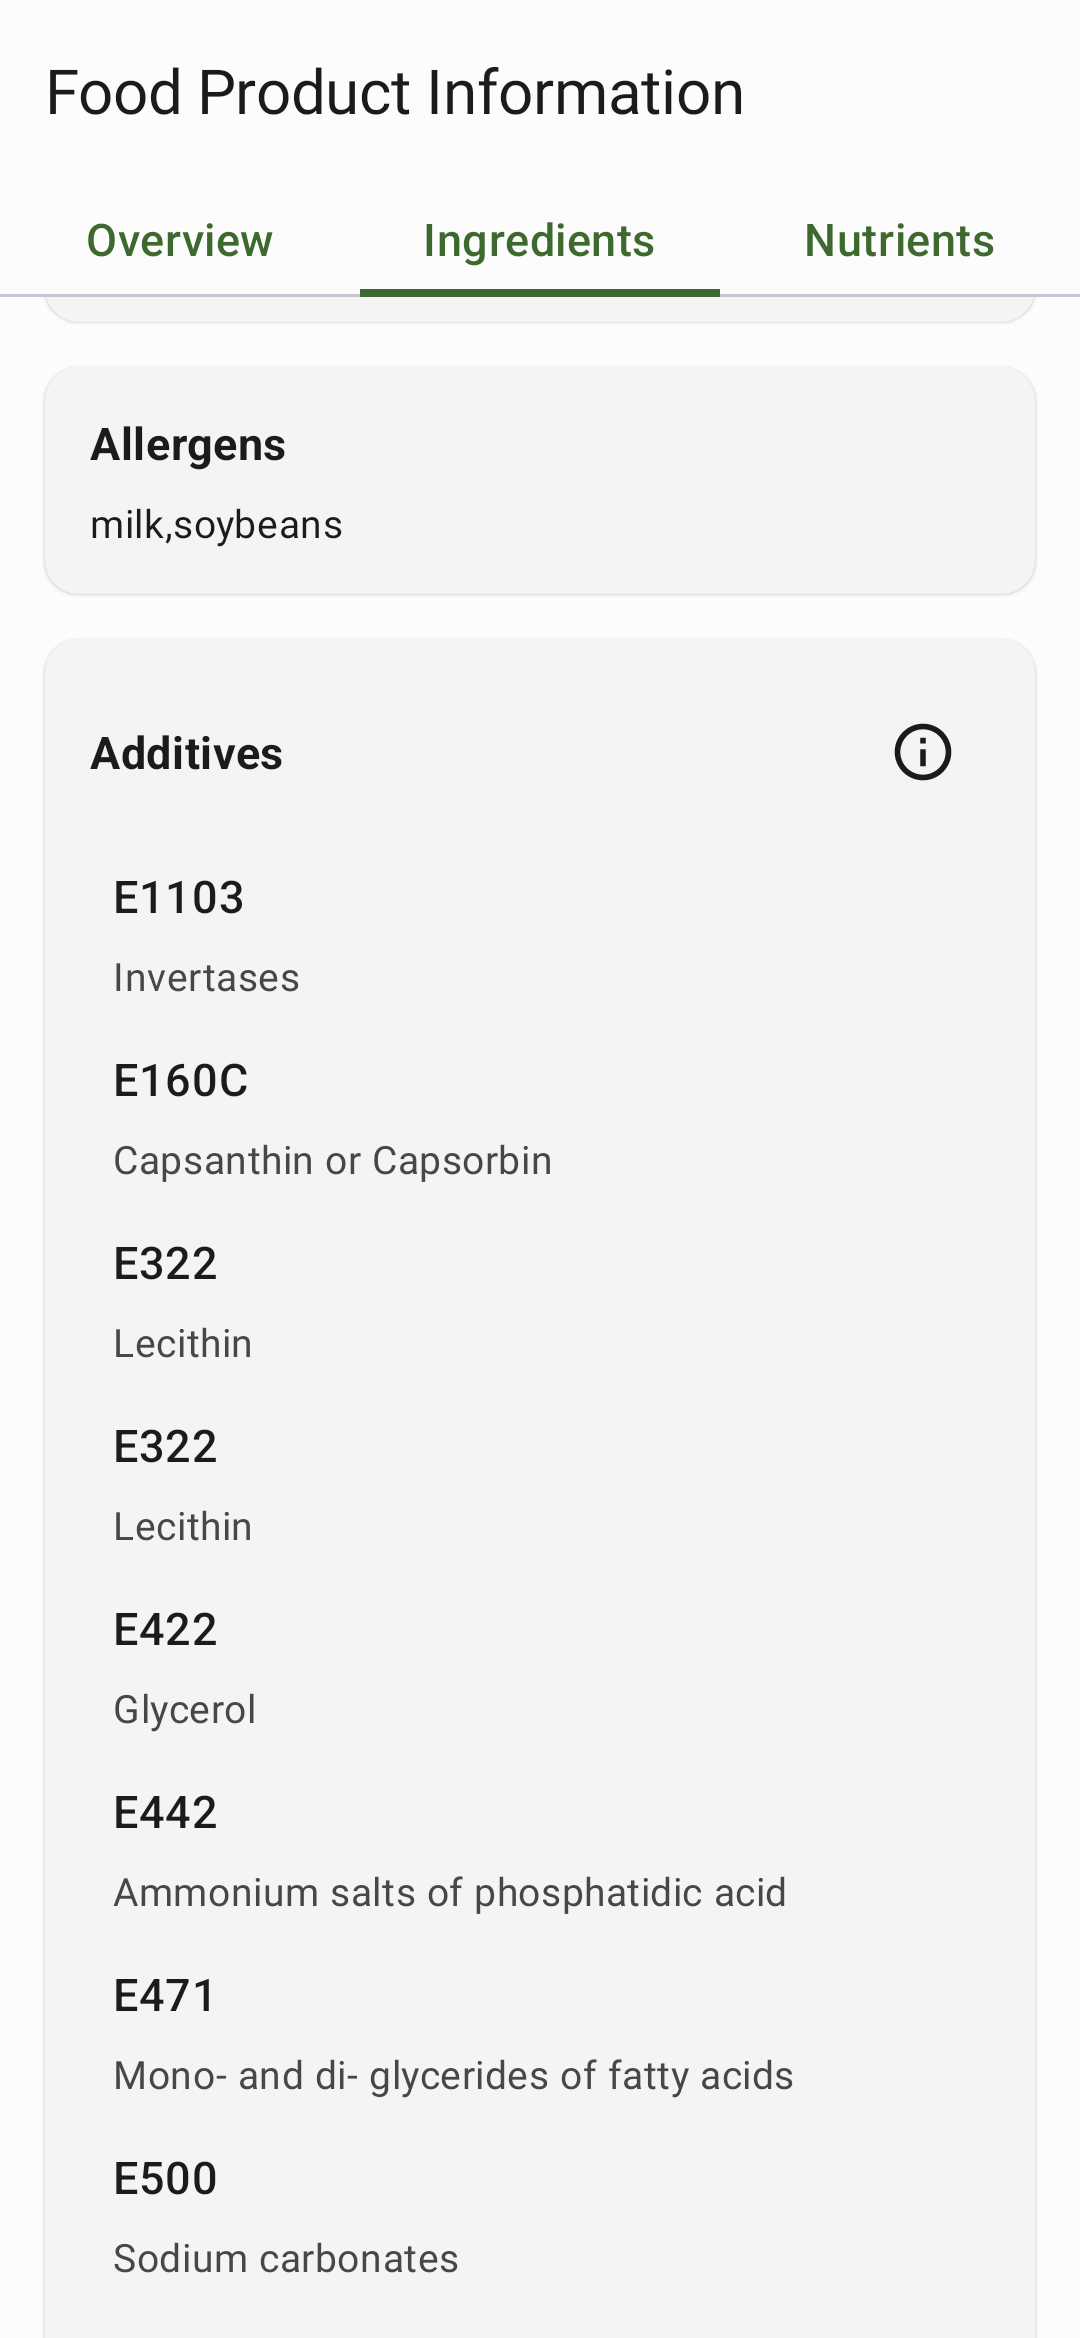This screenshot has height=2338, width=1080.
Task: Tap the E160C additive code
Action: coord(181,1081)
